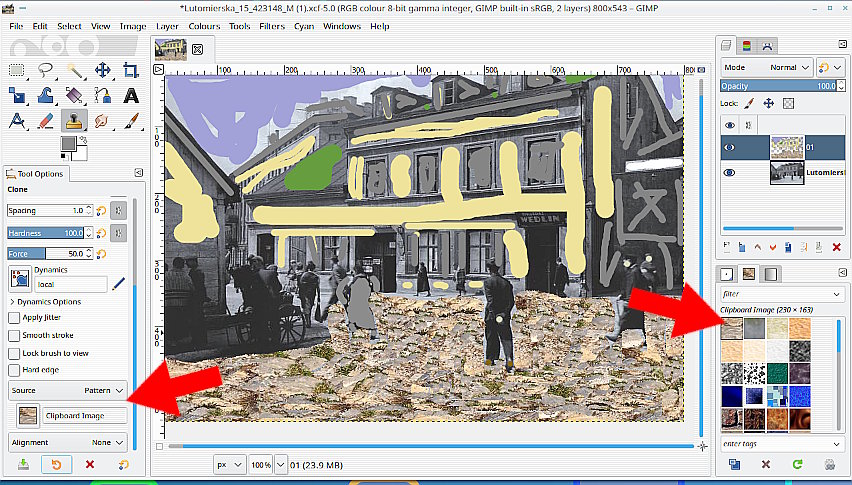Swap foreground and background colours

(84, 140)
